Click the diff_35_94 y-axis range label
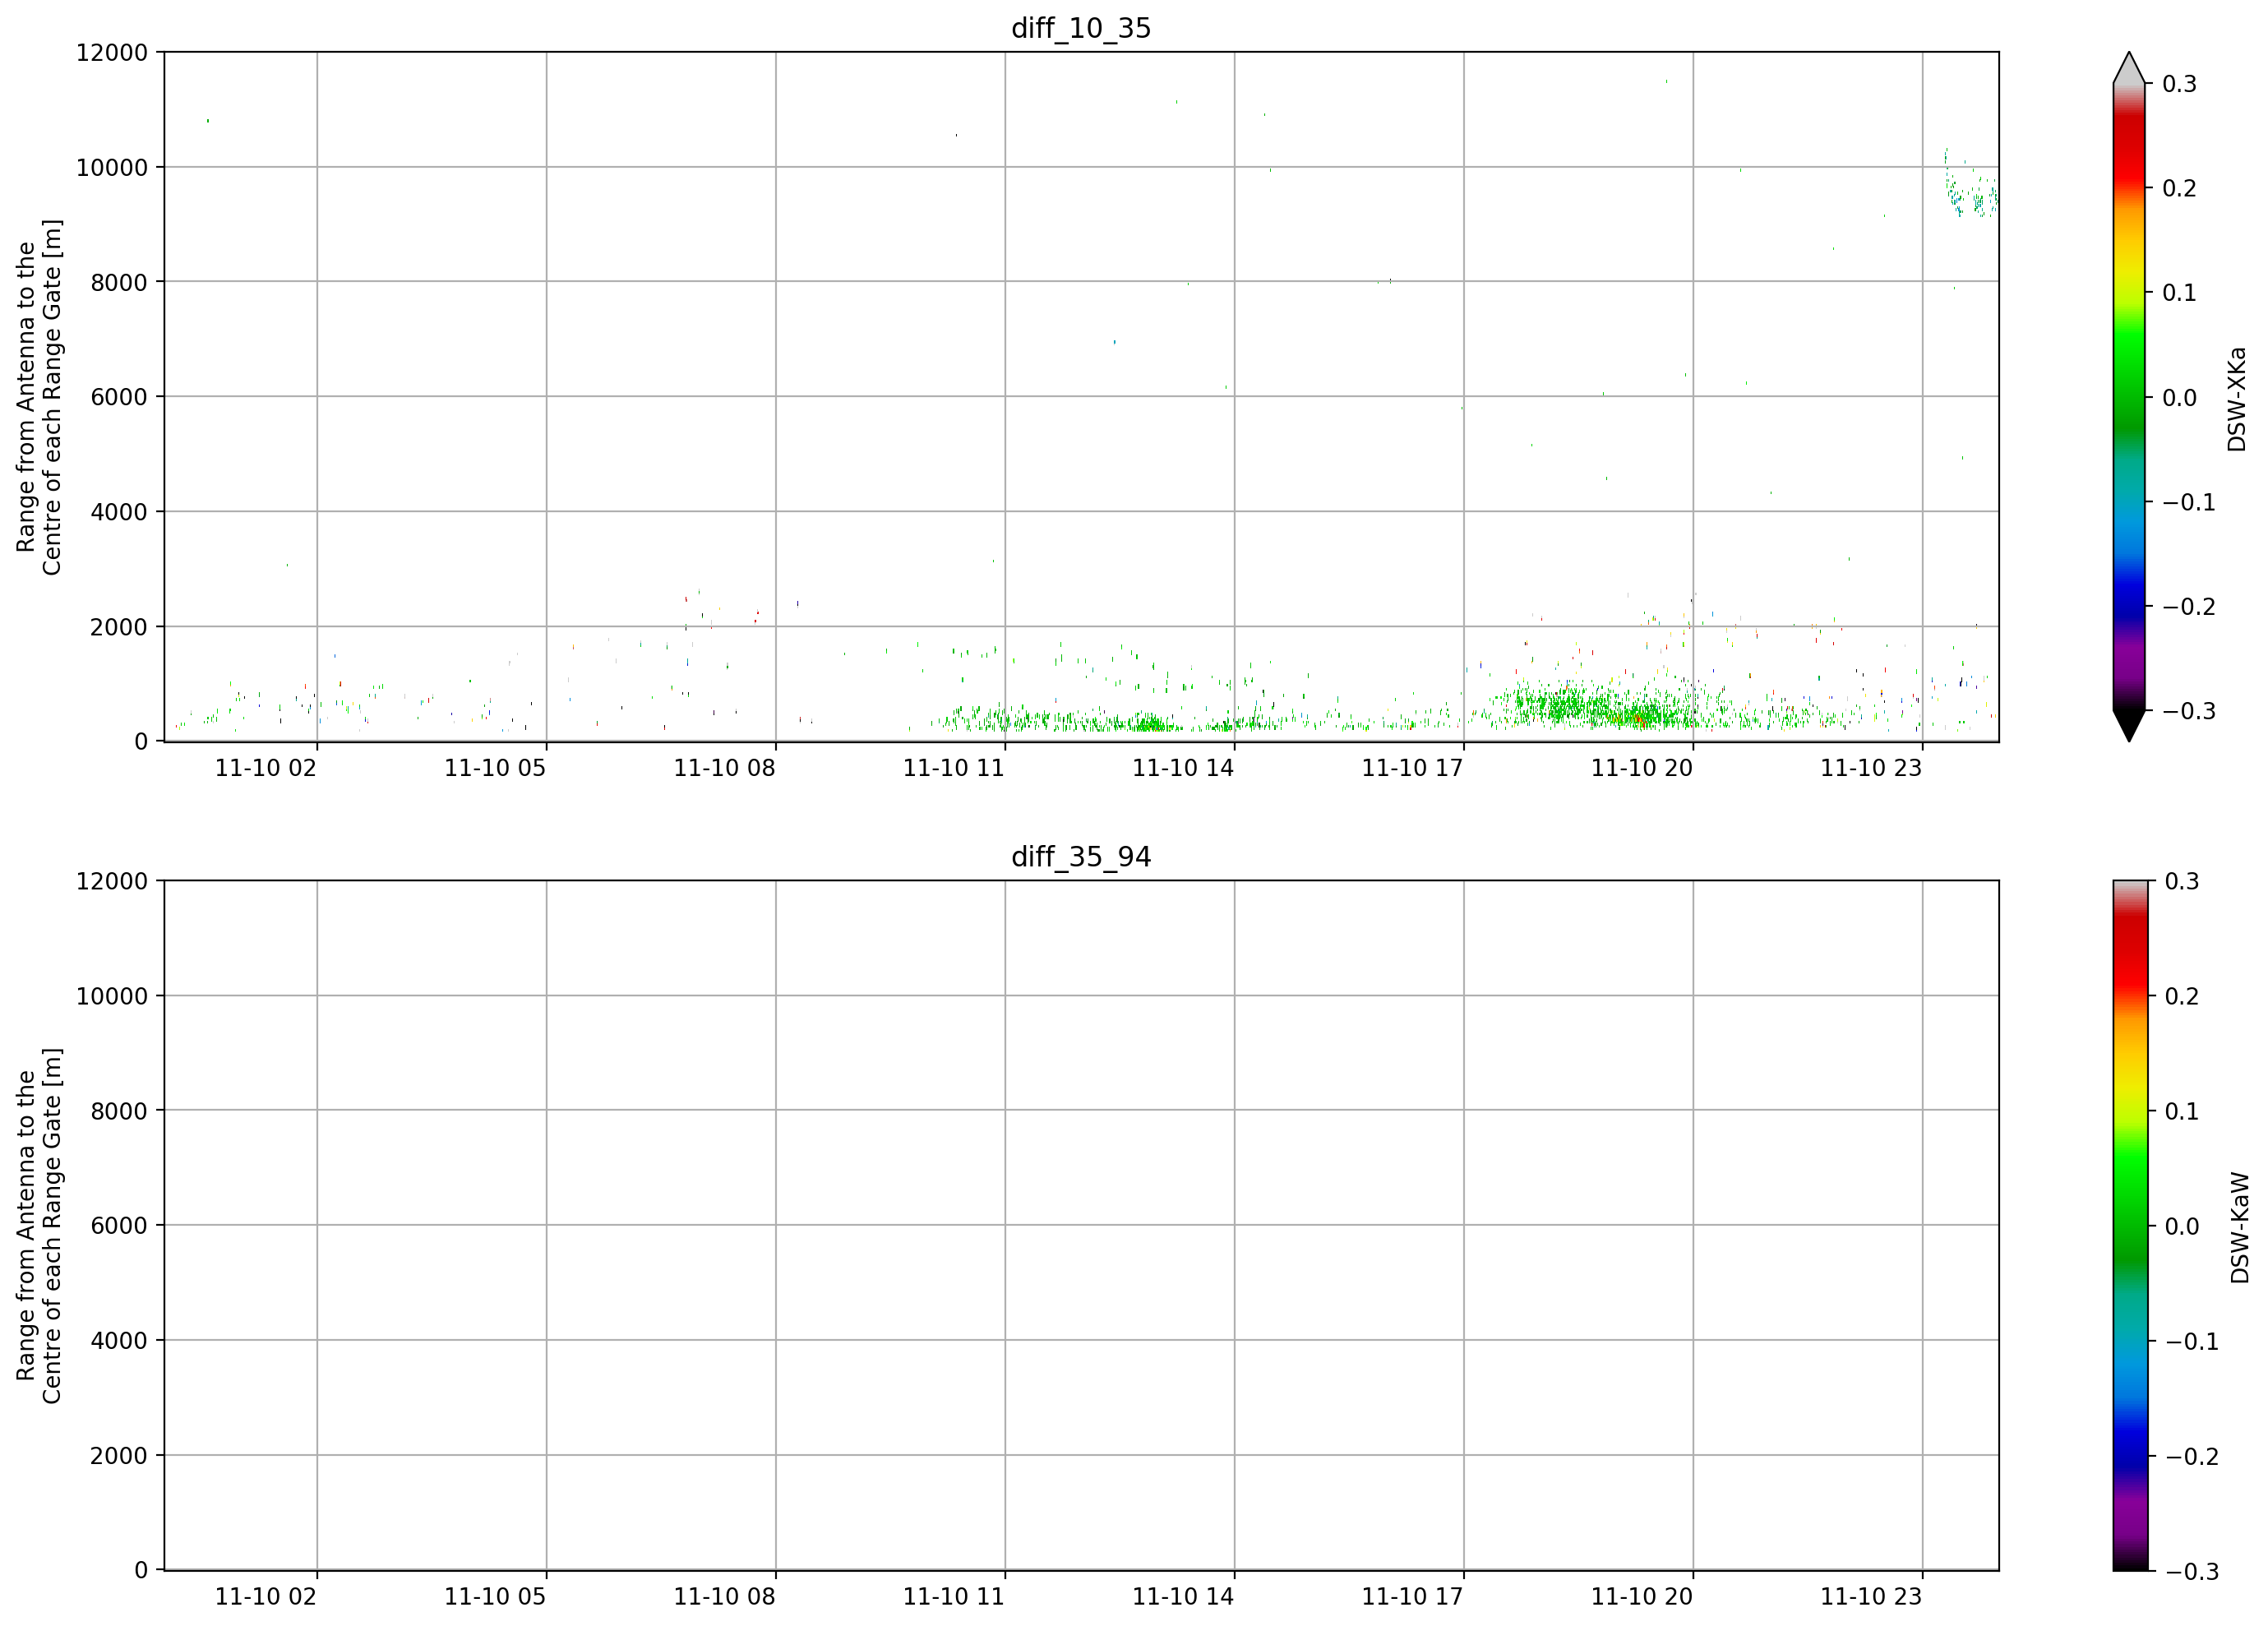Image resolution: width=2268 pixels, height=1626 pixels. tap(39, 1226)
